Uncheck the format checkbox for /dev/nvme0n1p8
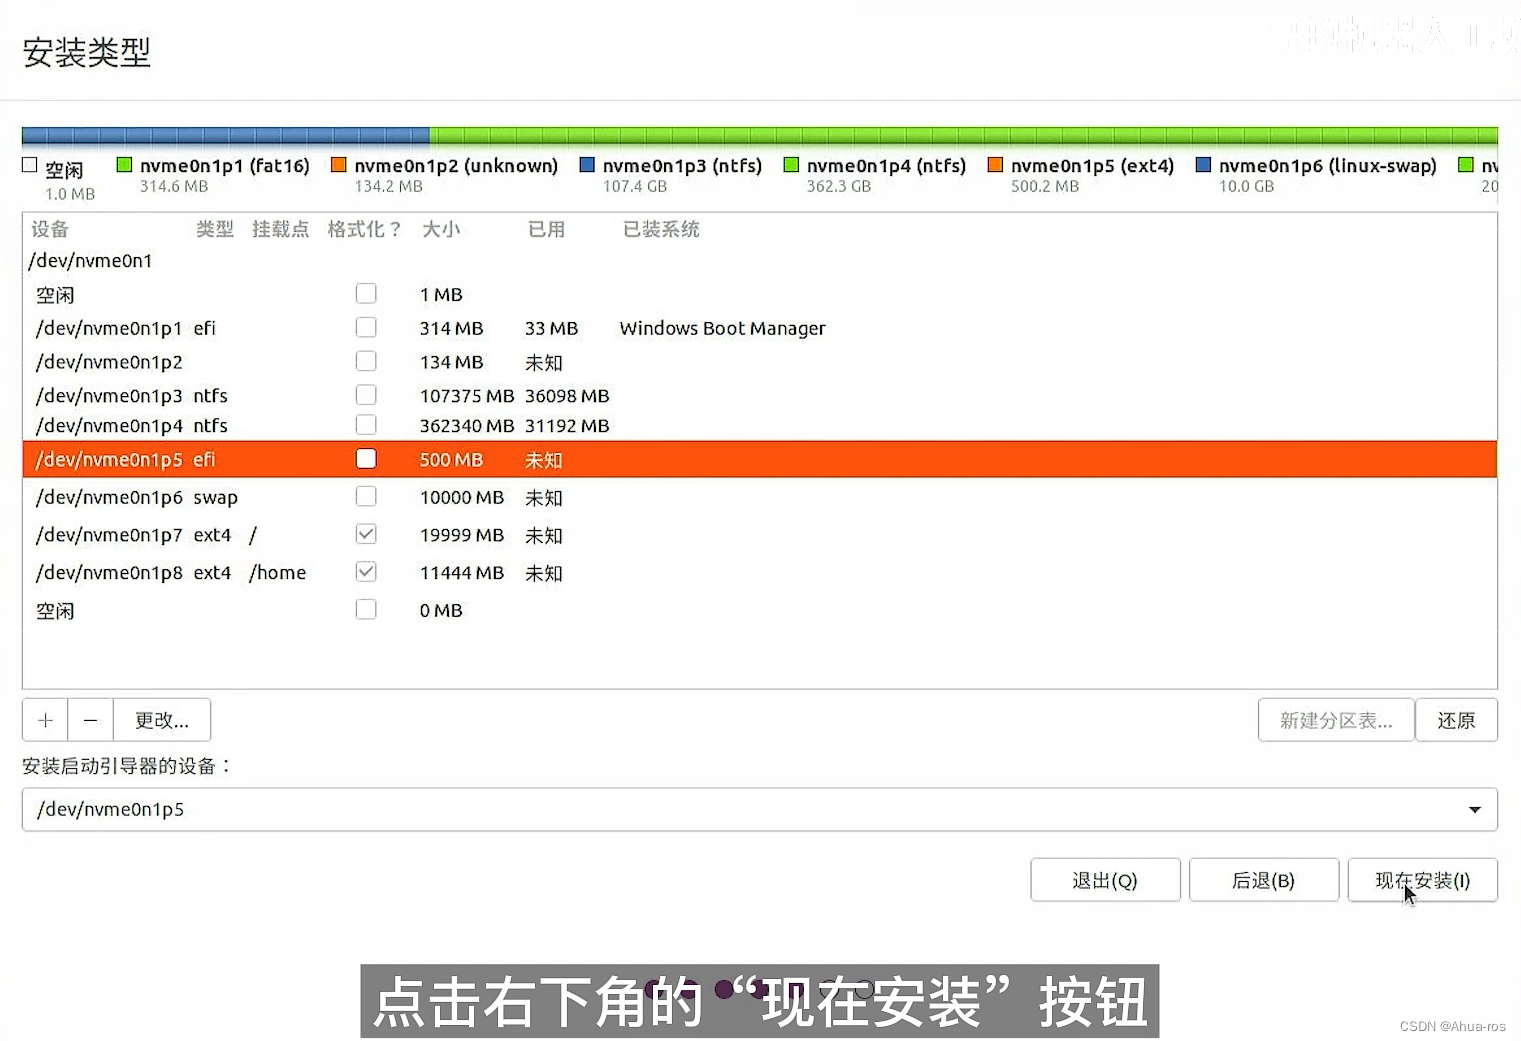Image resolution: width=1521 pixels, height=1041 pixels. [366, 571]
